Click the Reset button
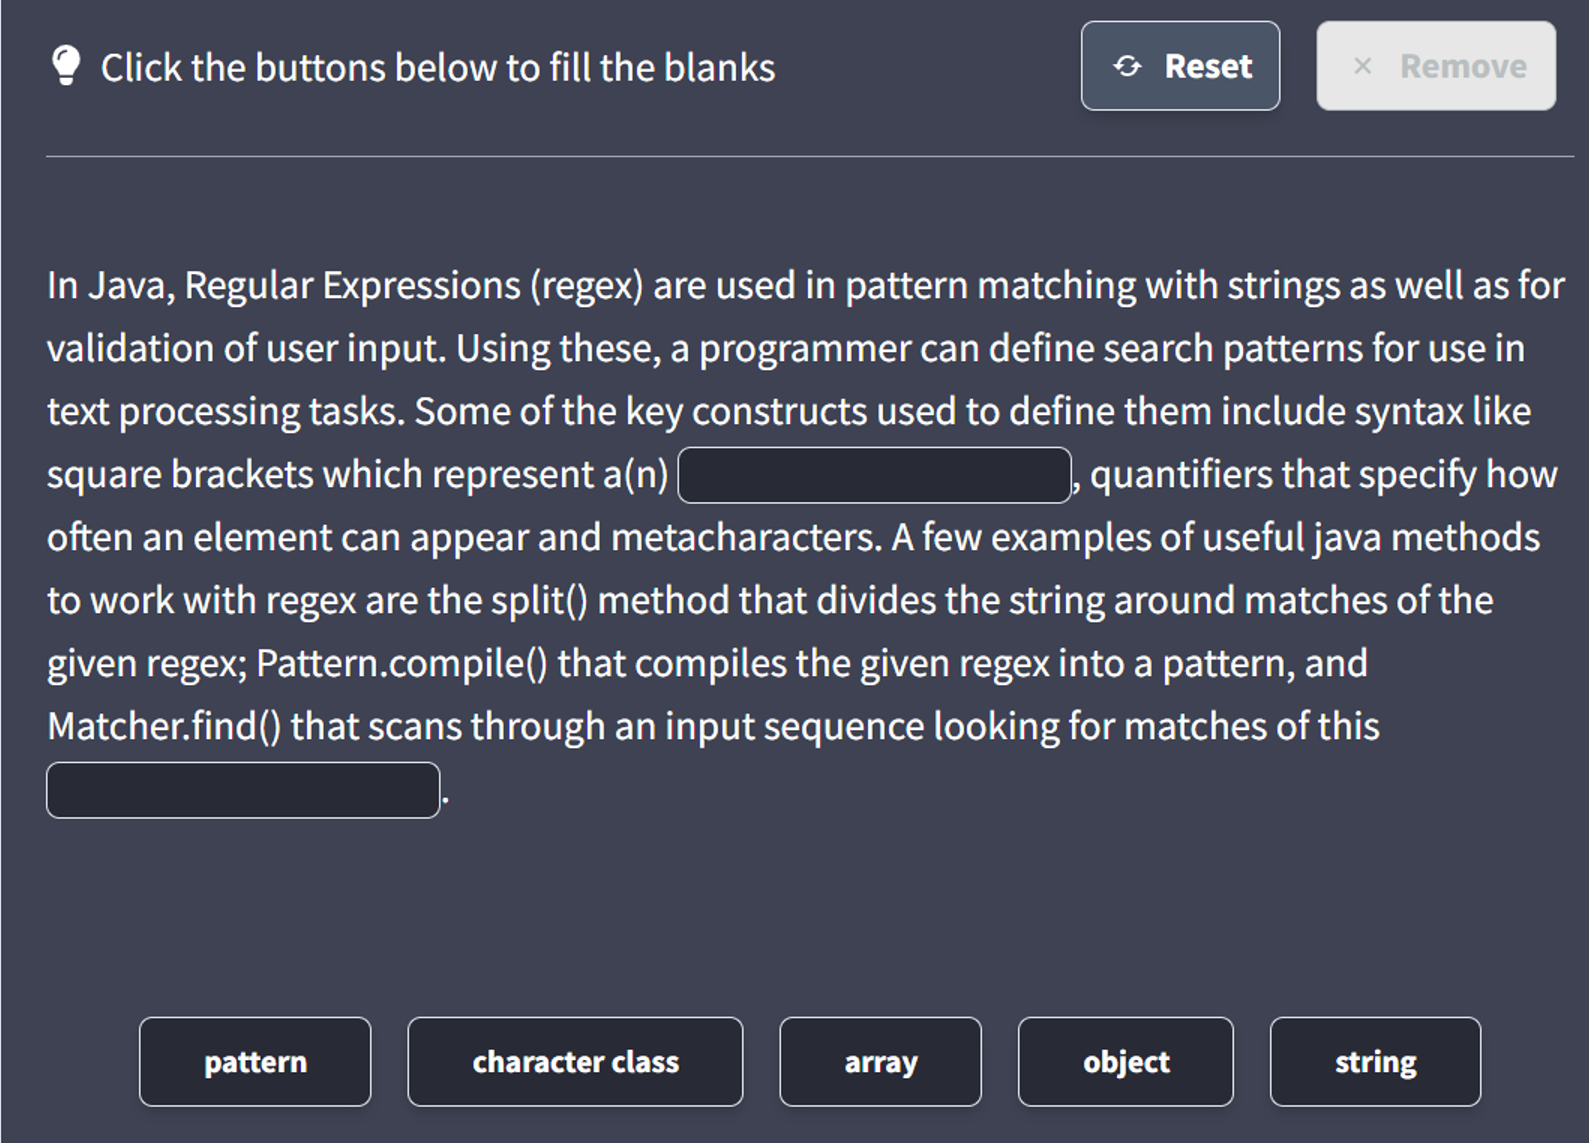The width and height of the screenshot is (1589, 1143). coord(1180,66)
